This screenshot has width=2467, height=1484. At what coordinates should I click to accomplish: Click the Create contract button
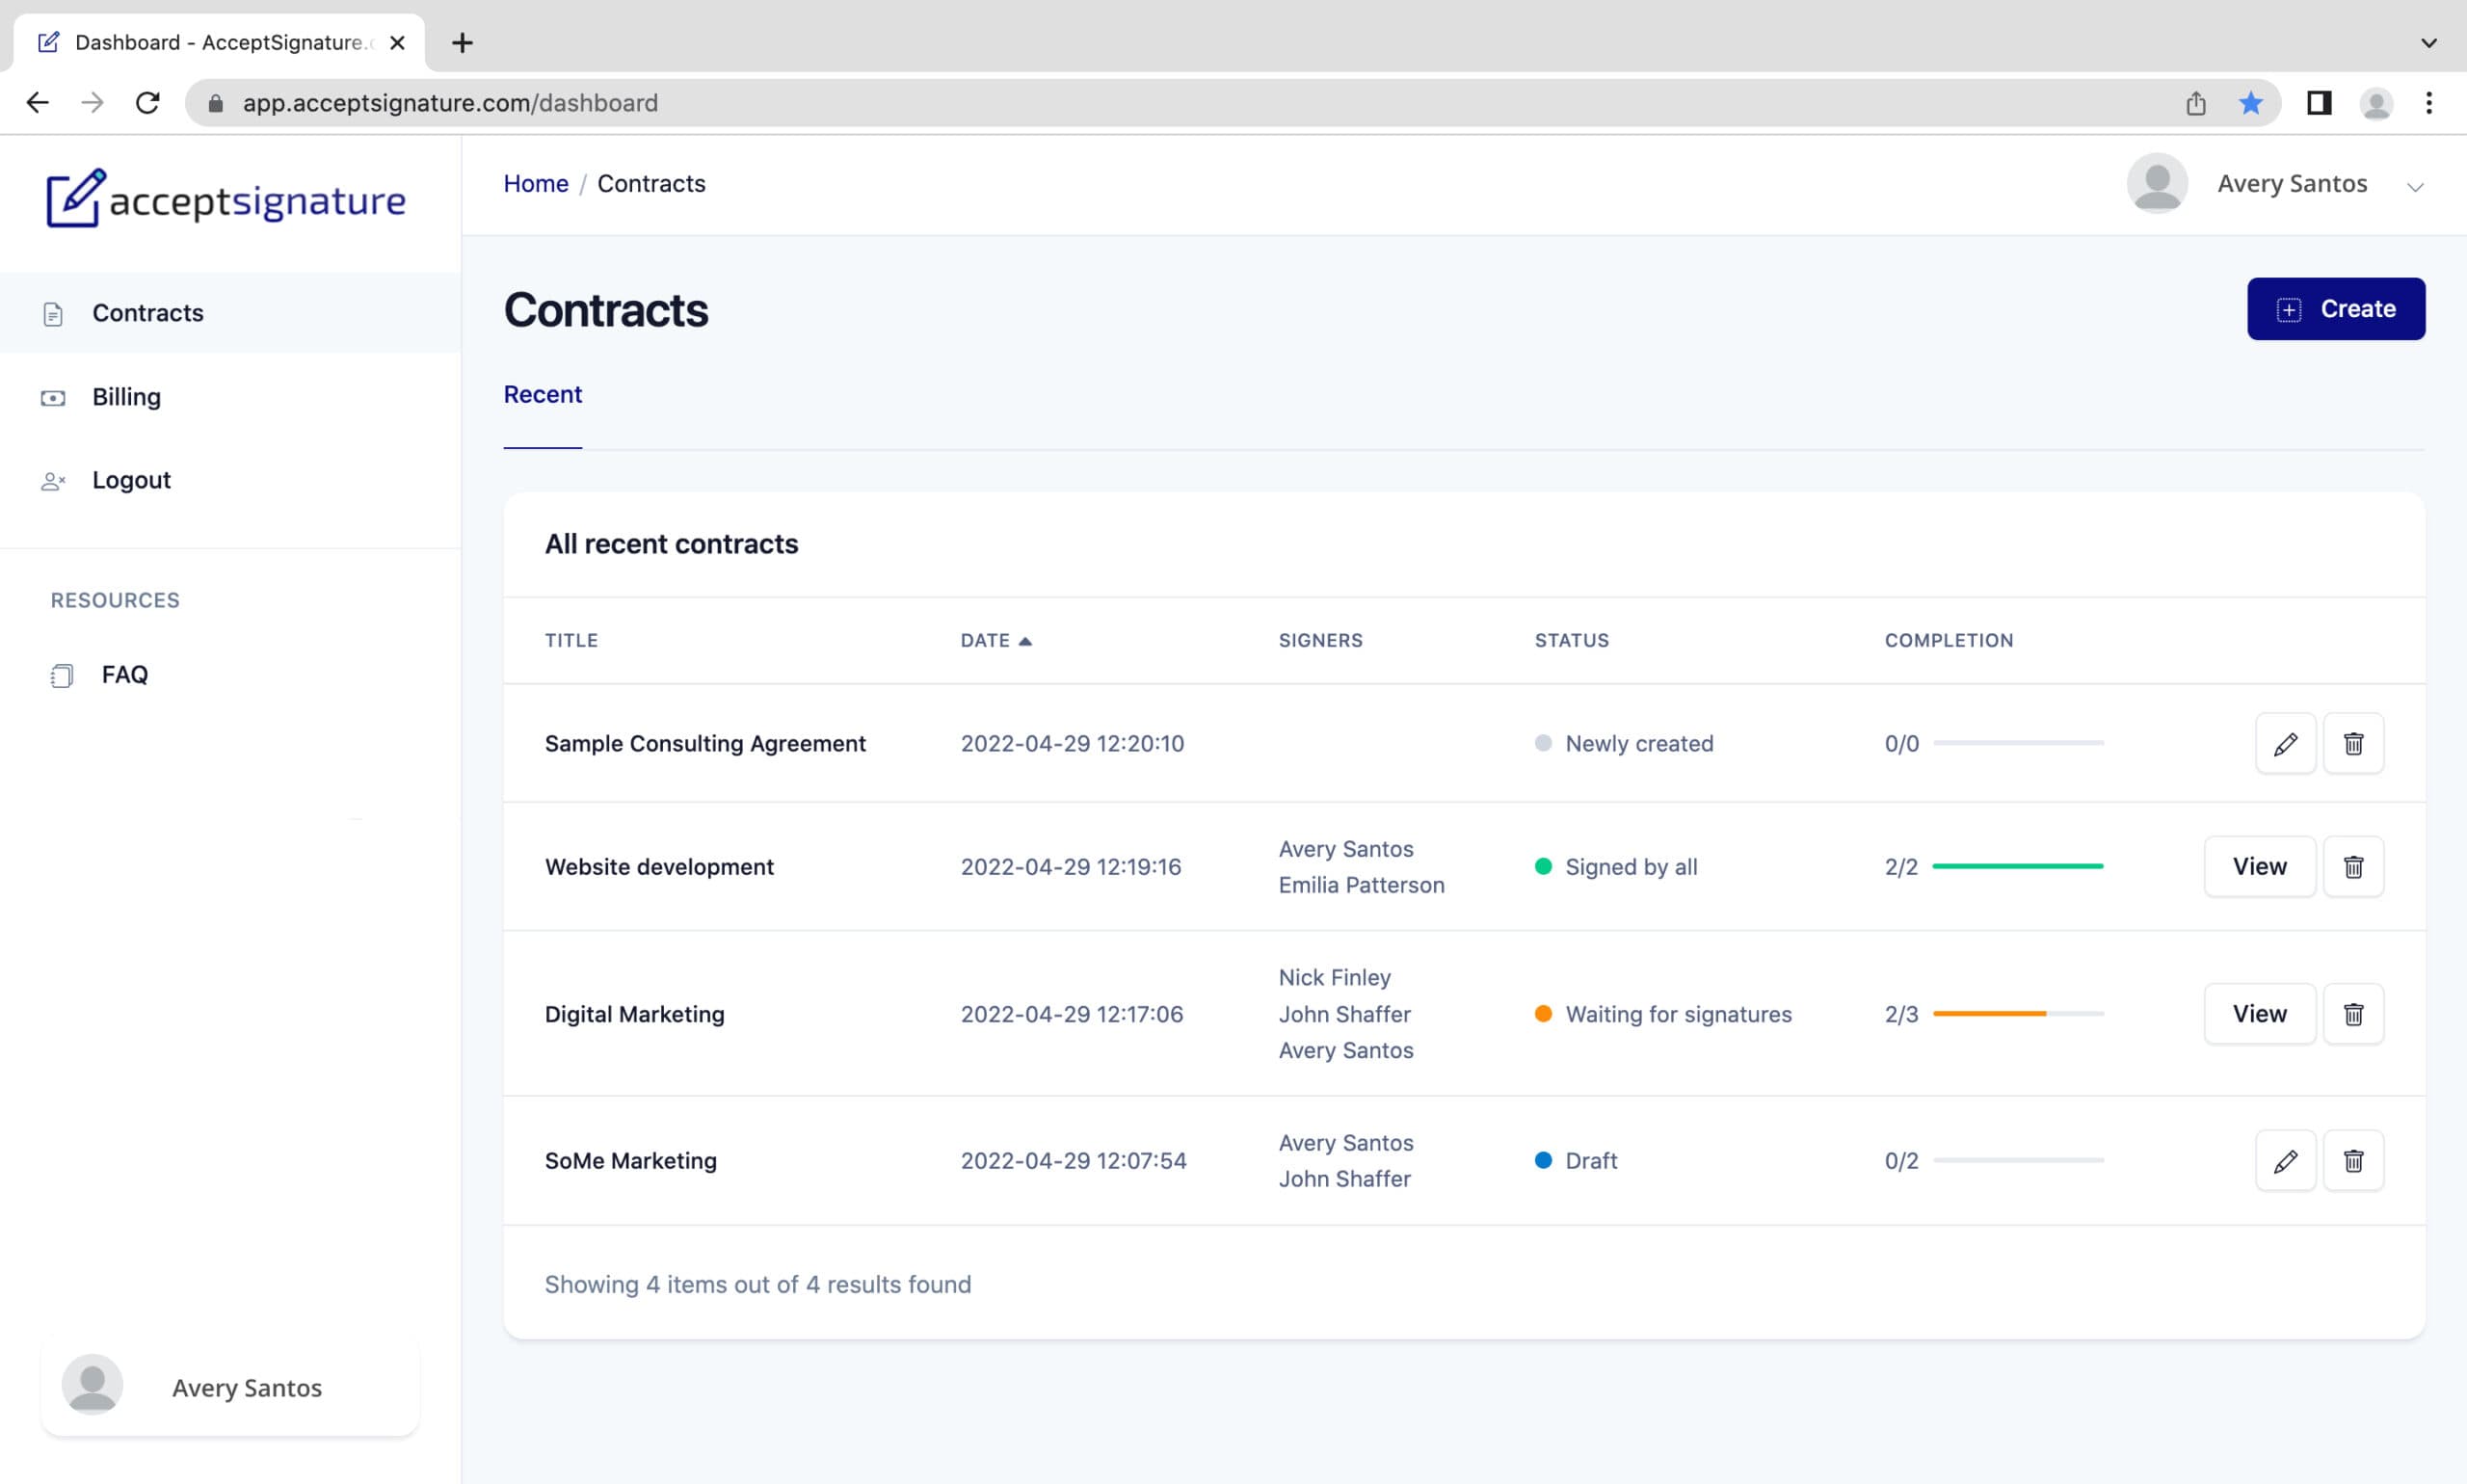point(2335,309)
